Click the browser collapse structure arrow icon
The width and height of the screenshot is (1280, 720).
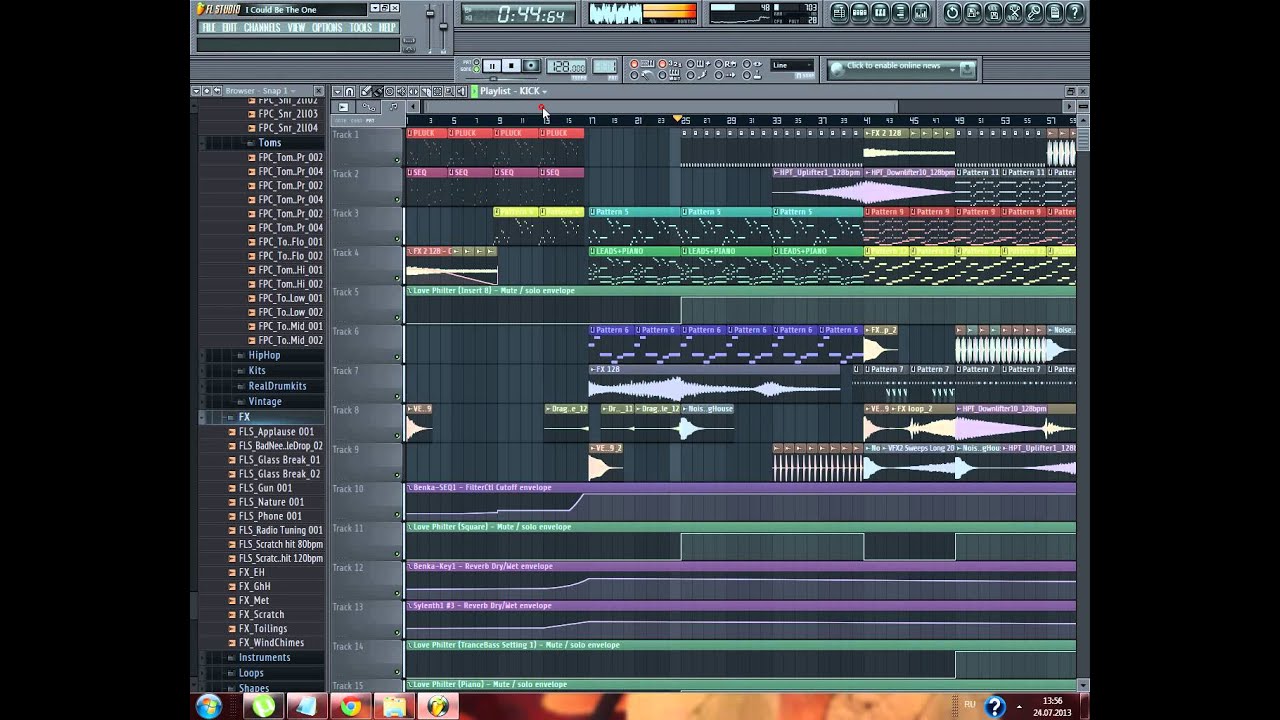[x=217, y=91]
